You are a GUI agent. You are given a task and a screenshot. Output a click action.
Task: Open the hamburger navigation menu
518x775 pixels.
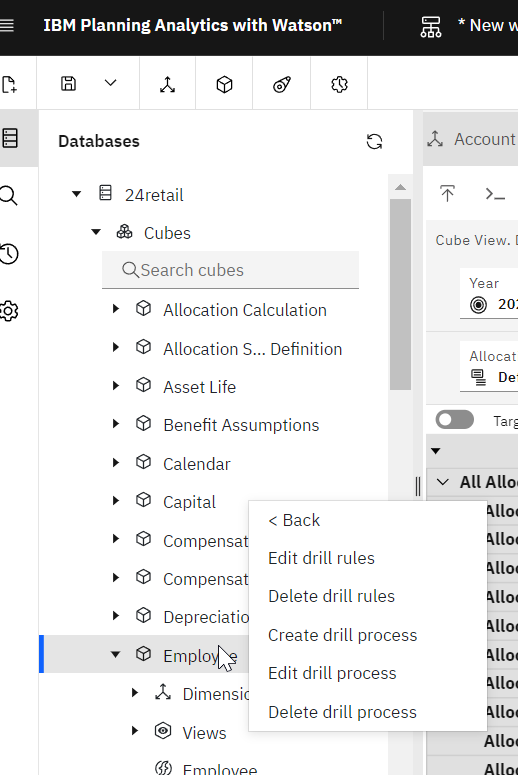coord(6,26)
